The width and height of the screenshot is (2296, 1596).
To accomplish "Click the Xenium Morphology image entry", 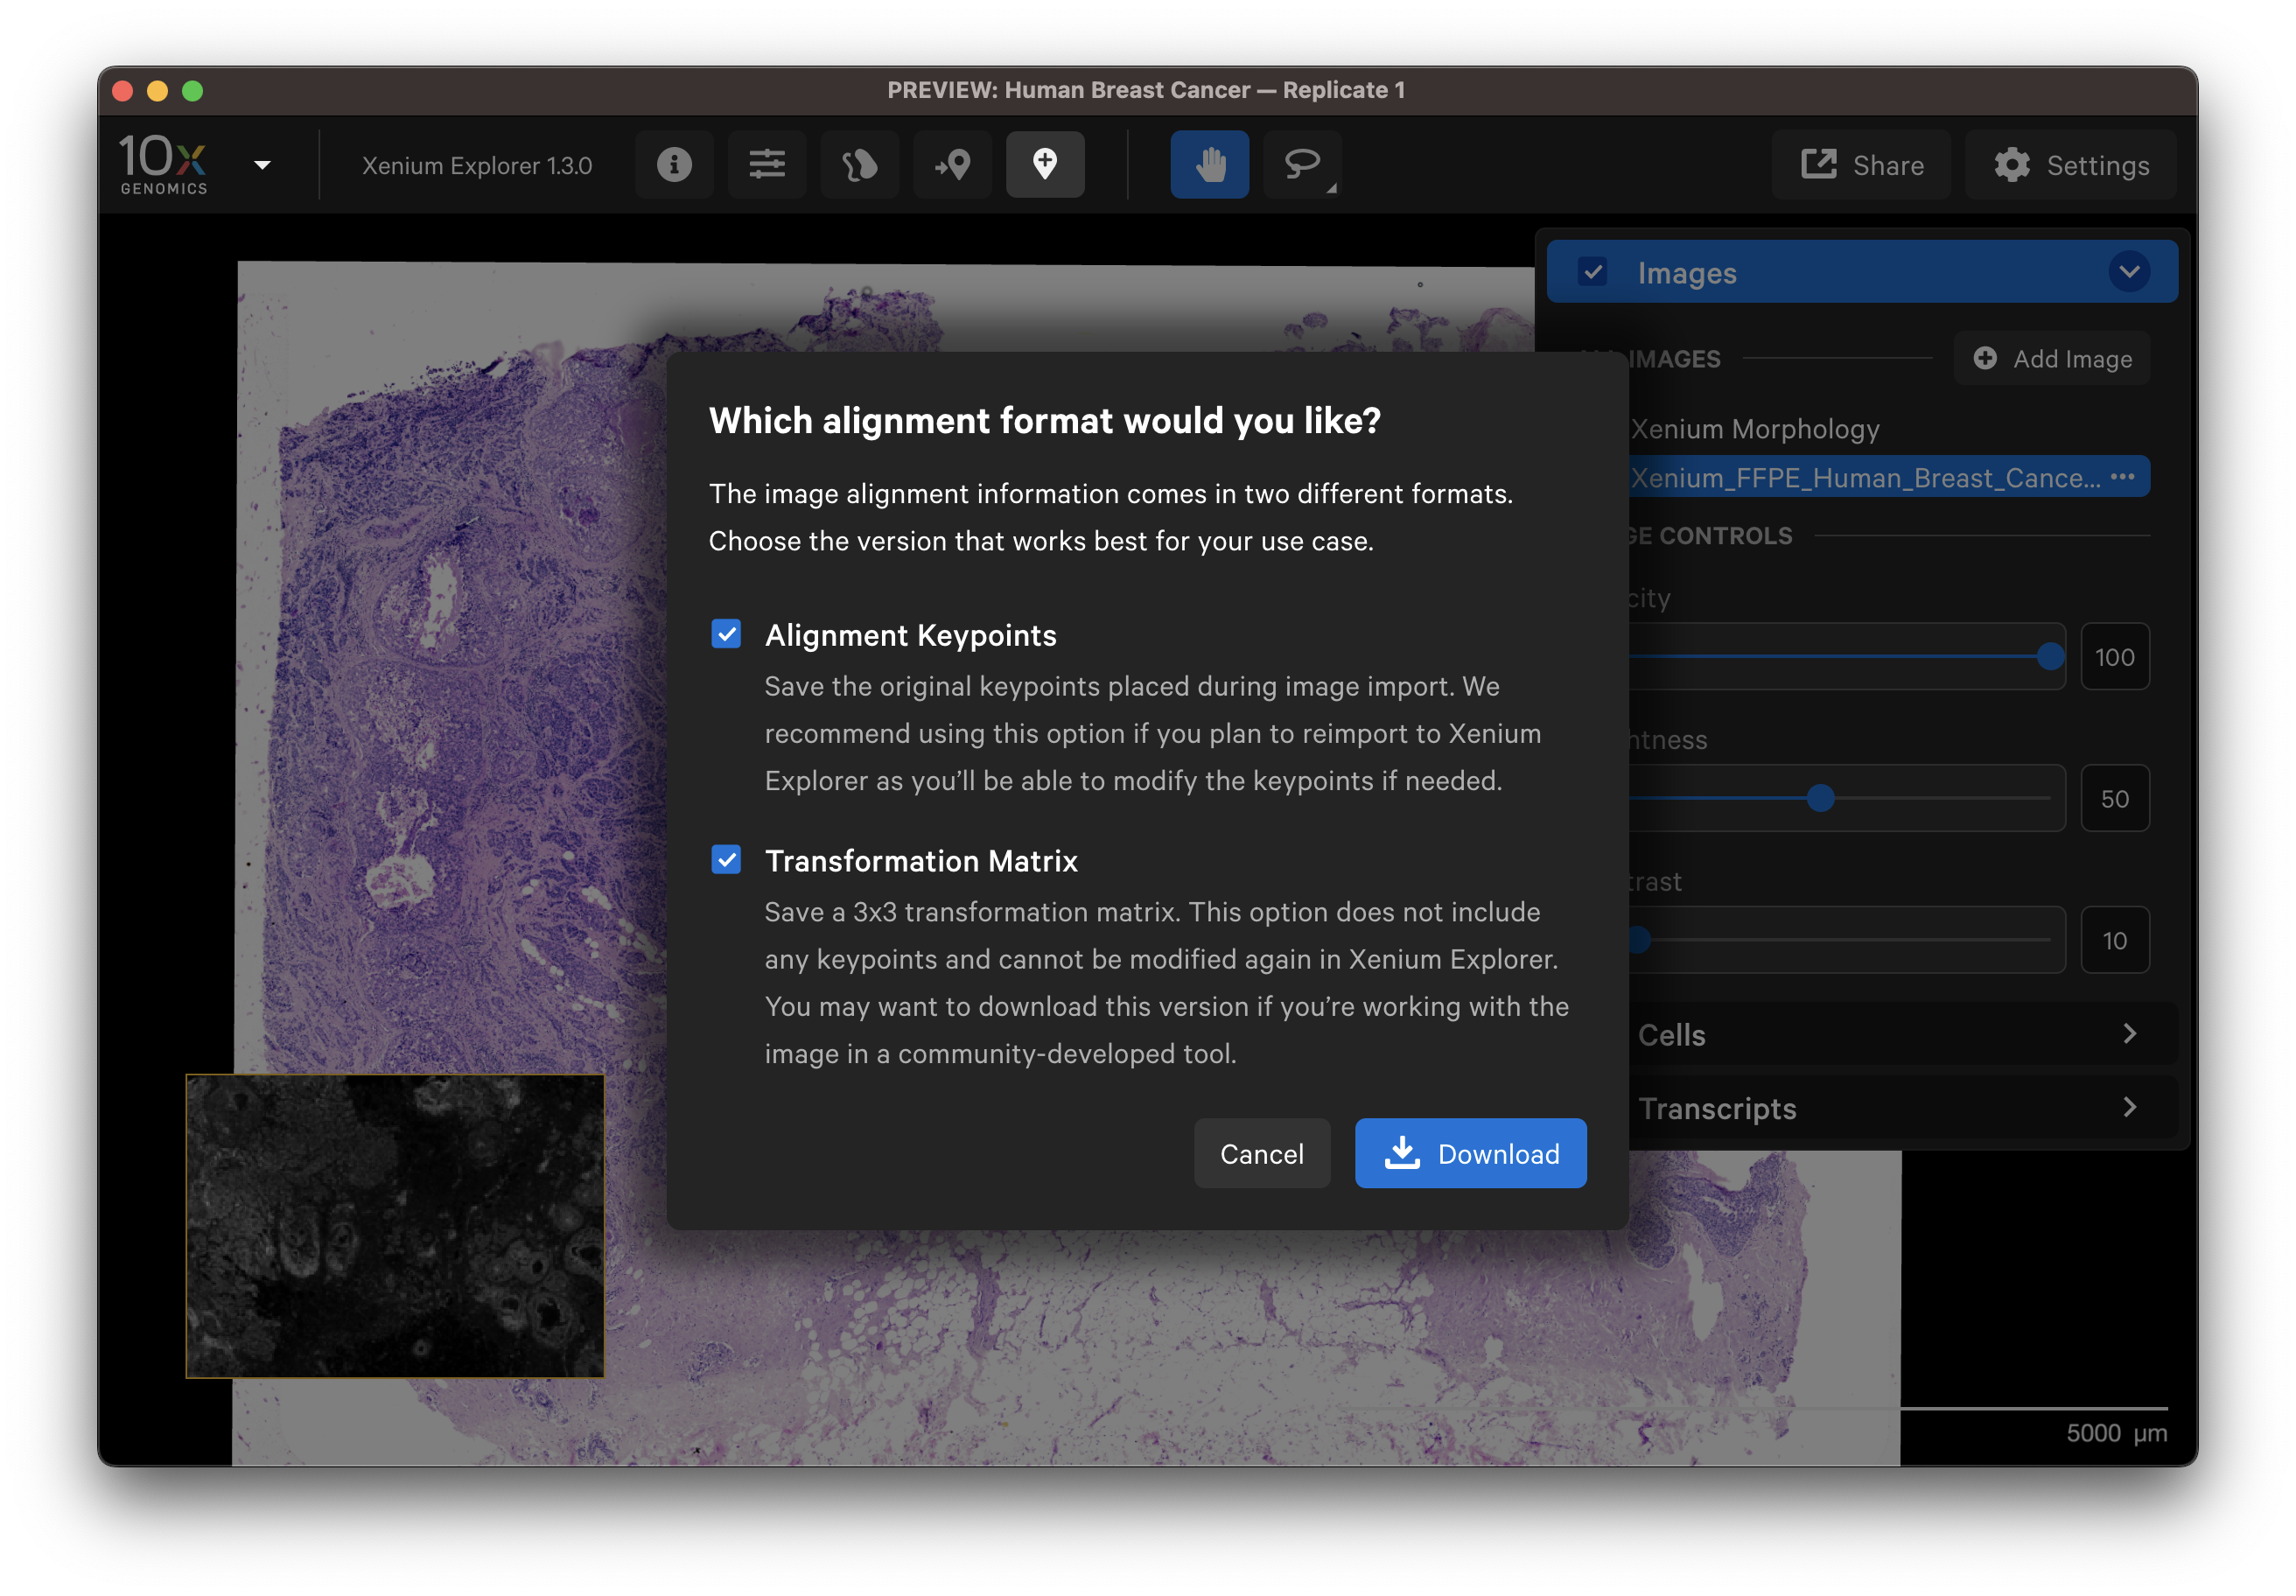I will point(1755,429).
